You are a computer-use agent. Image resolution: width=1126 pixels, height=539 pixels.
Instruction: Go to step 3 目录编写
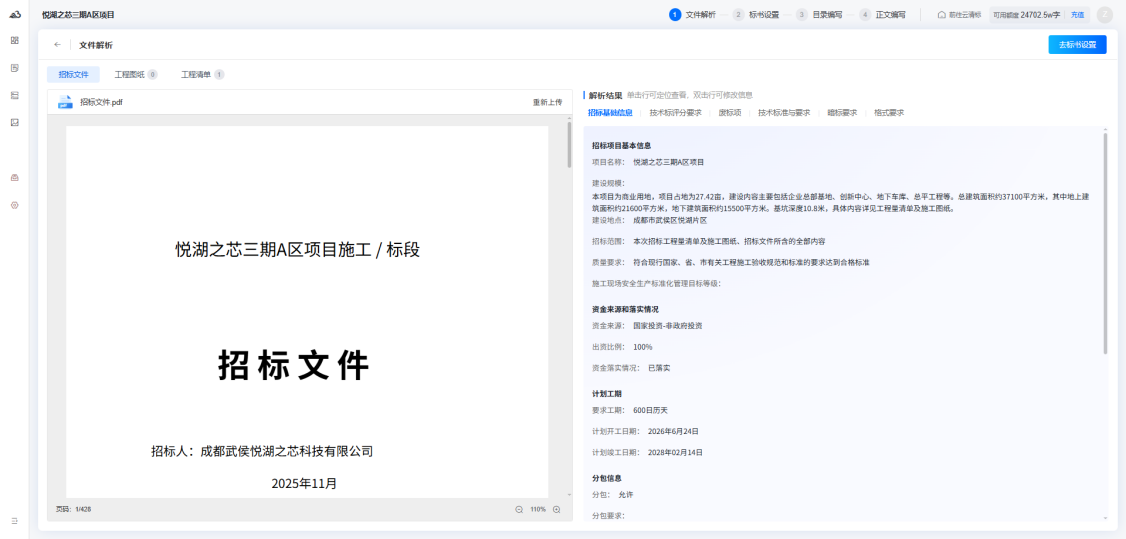819,14
